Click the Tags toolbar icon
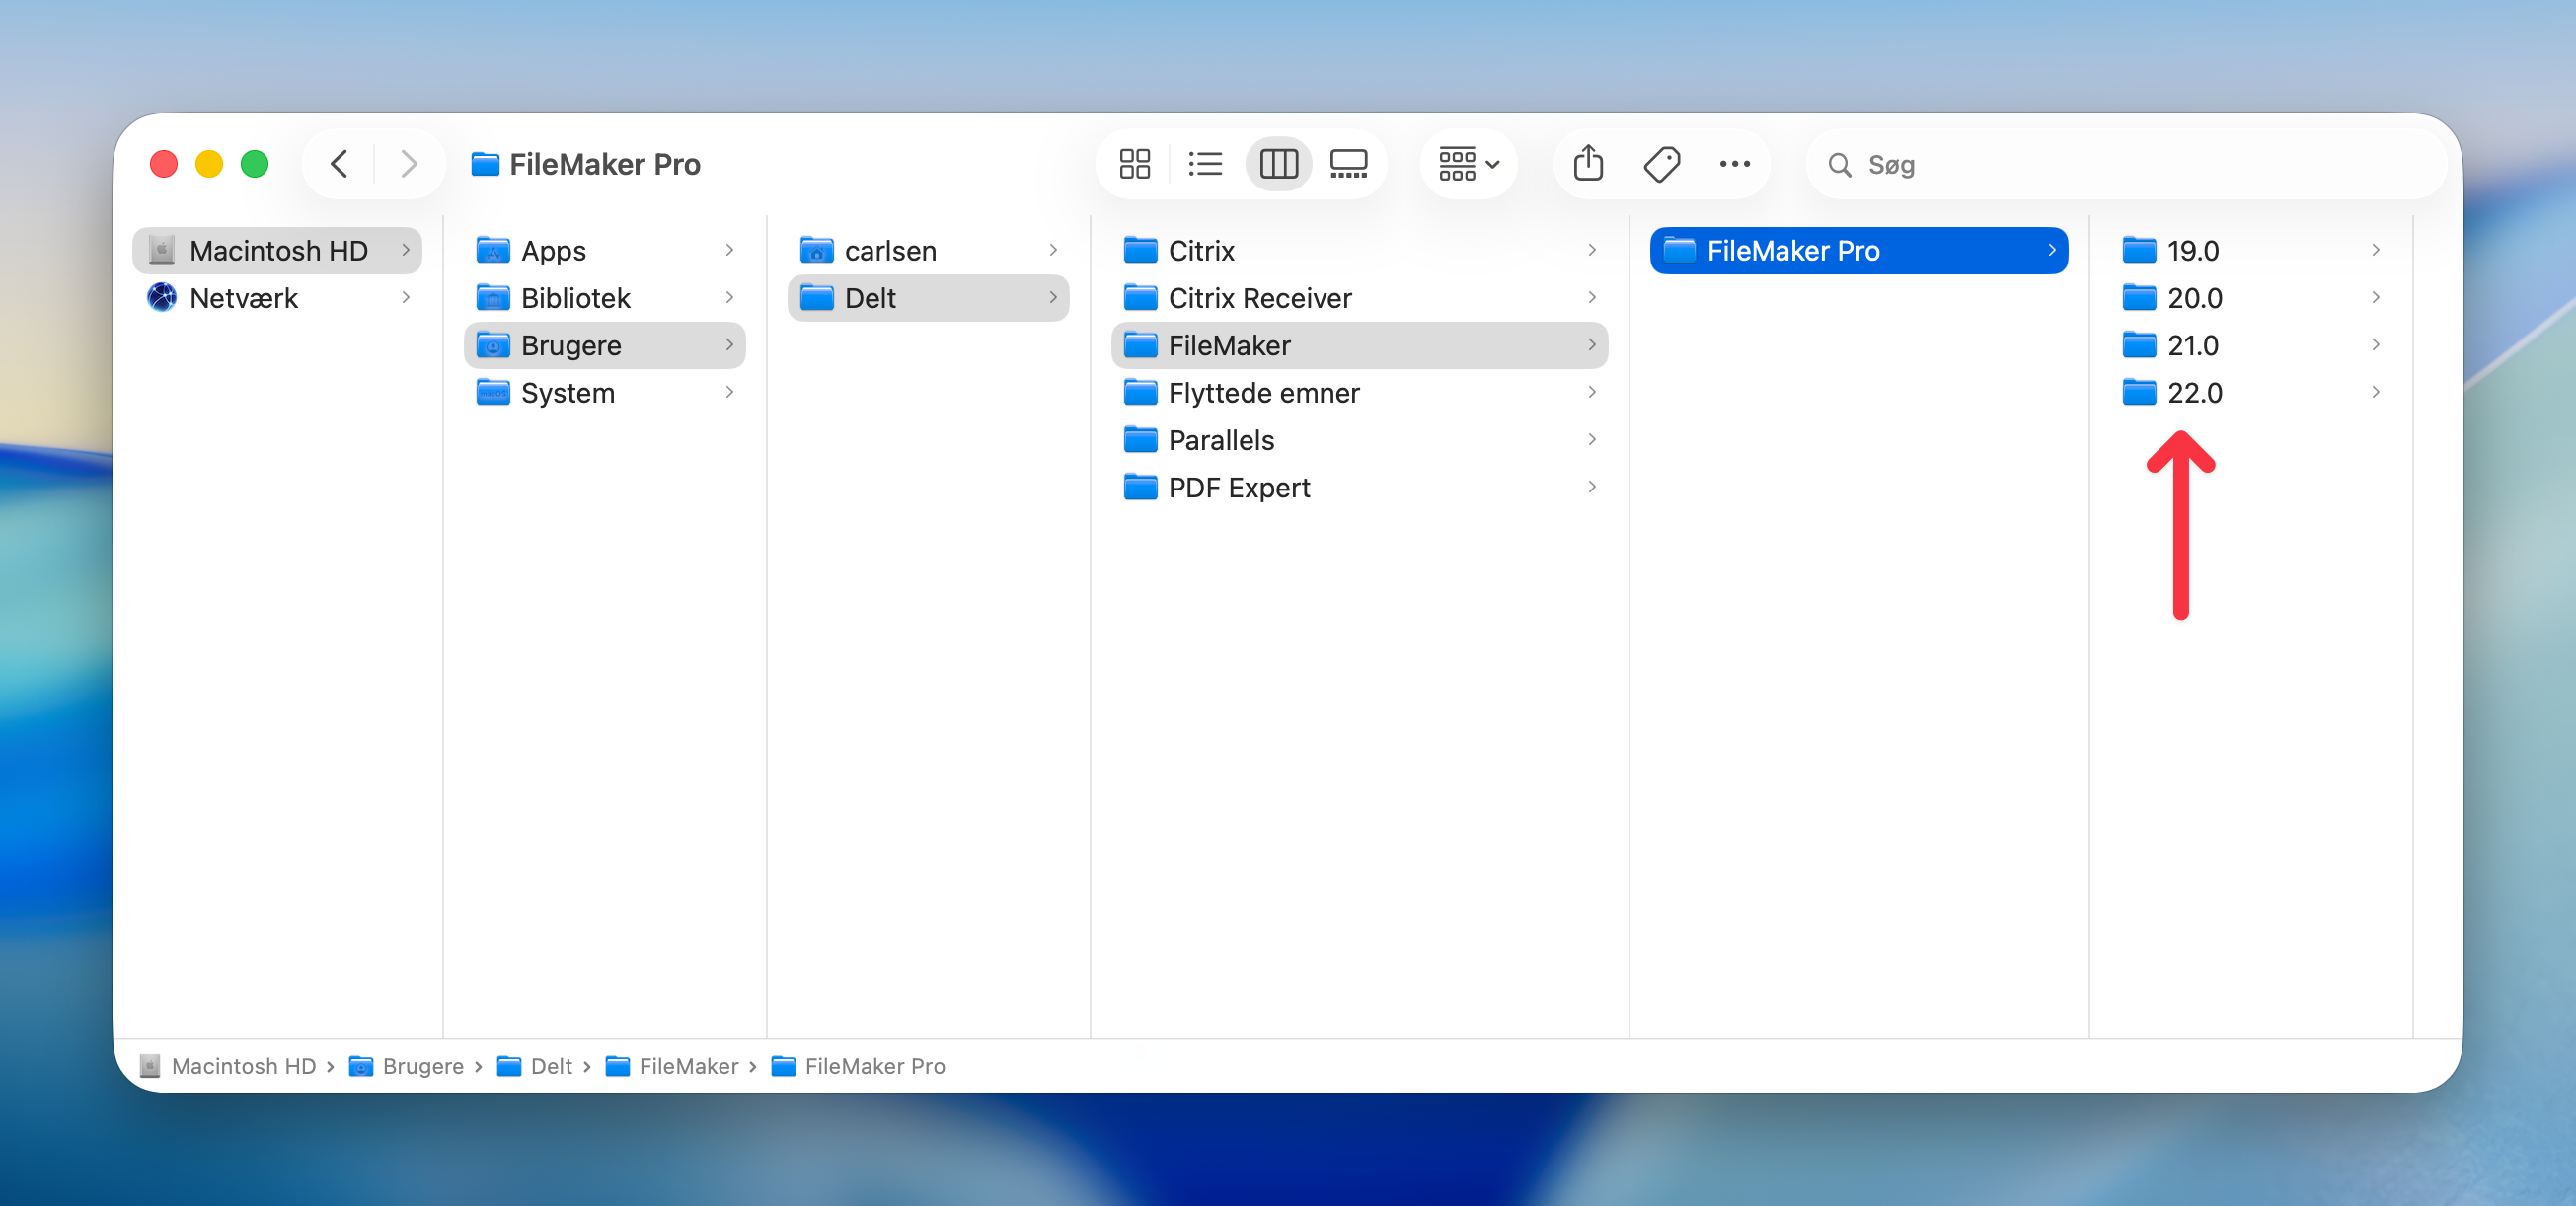Viewport: 2576px width, 1206px height. click(1662, 164)
